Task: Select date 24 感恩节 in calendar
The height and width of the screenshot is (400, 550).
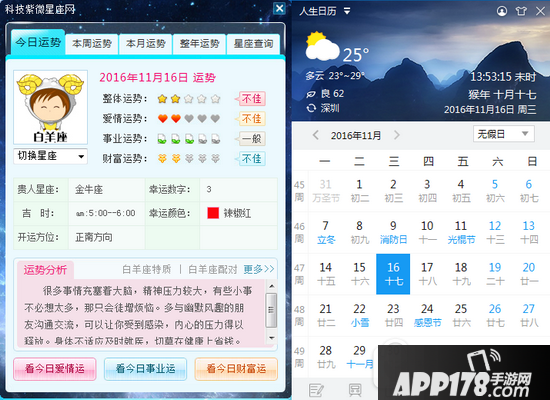Action: (x=427, y=315)
